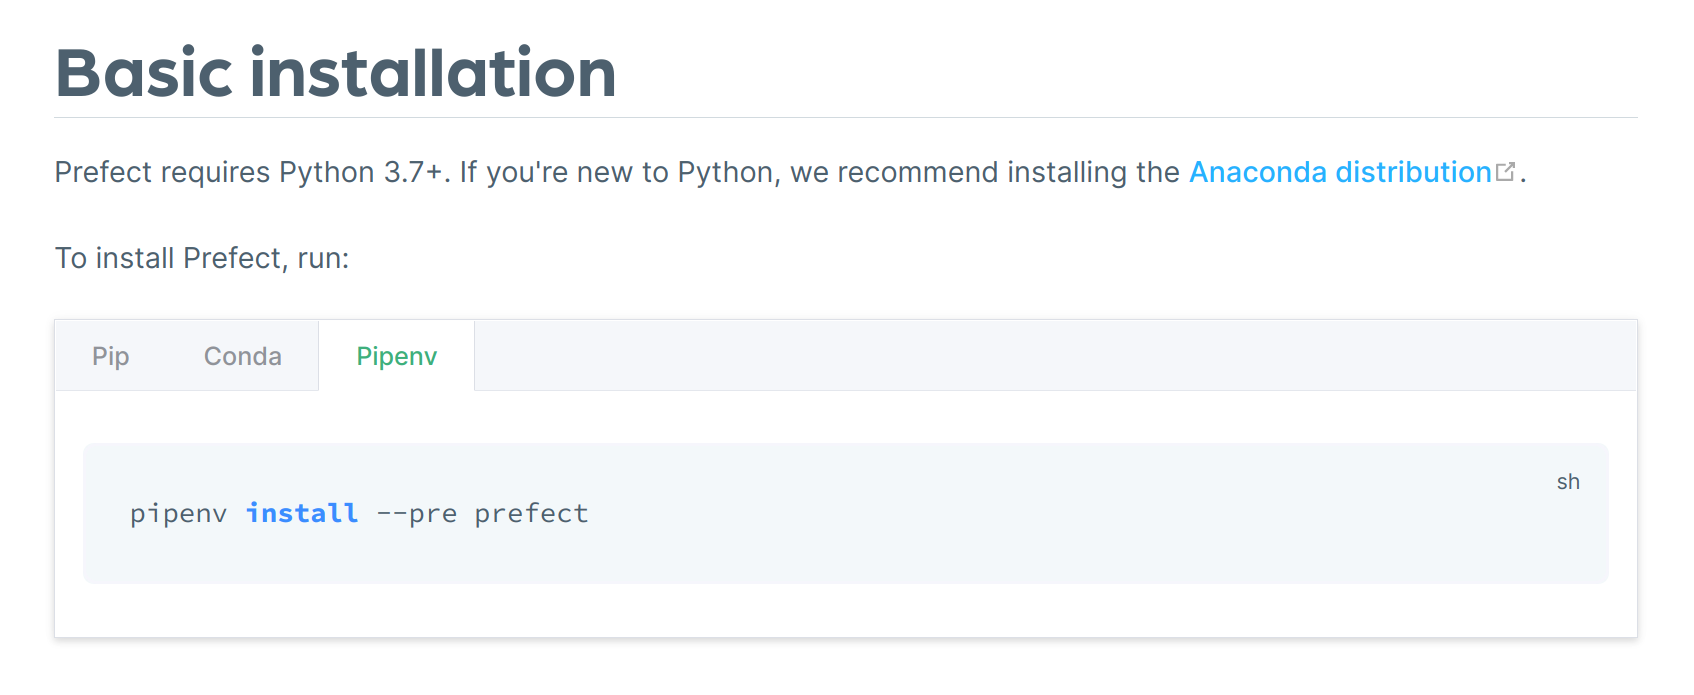The width and height of the screenshot is (1694, 695).
Task: Click the "prefect" package name in code
Action: click(531, 514)
